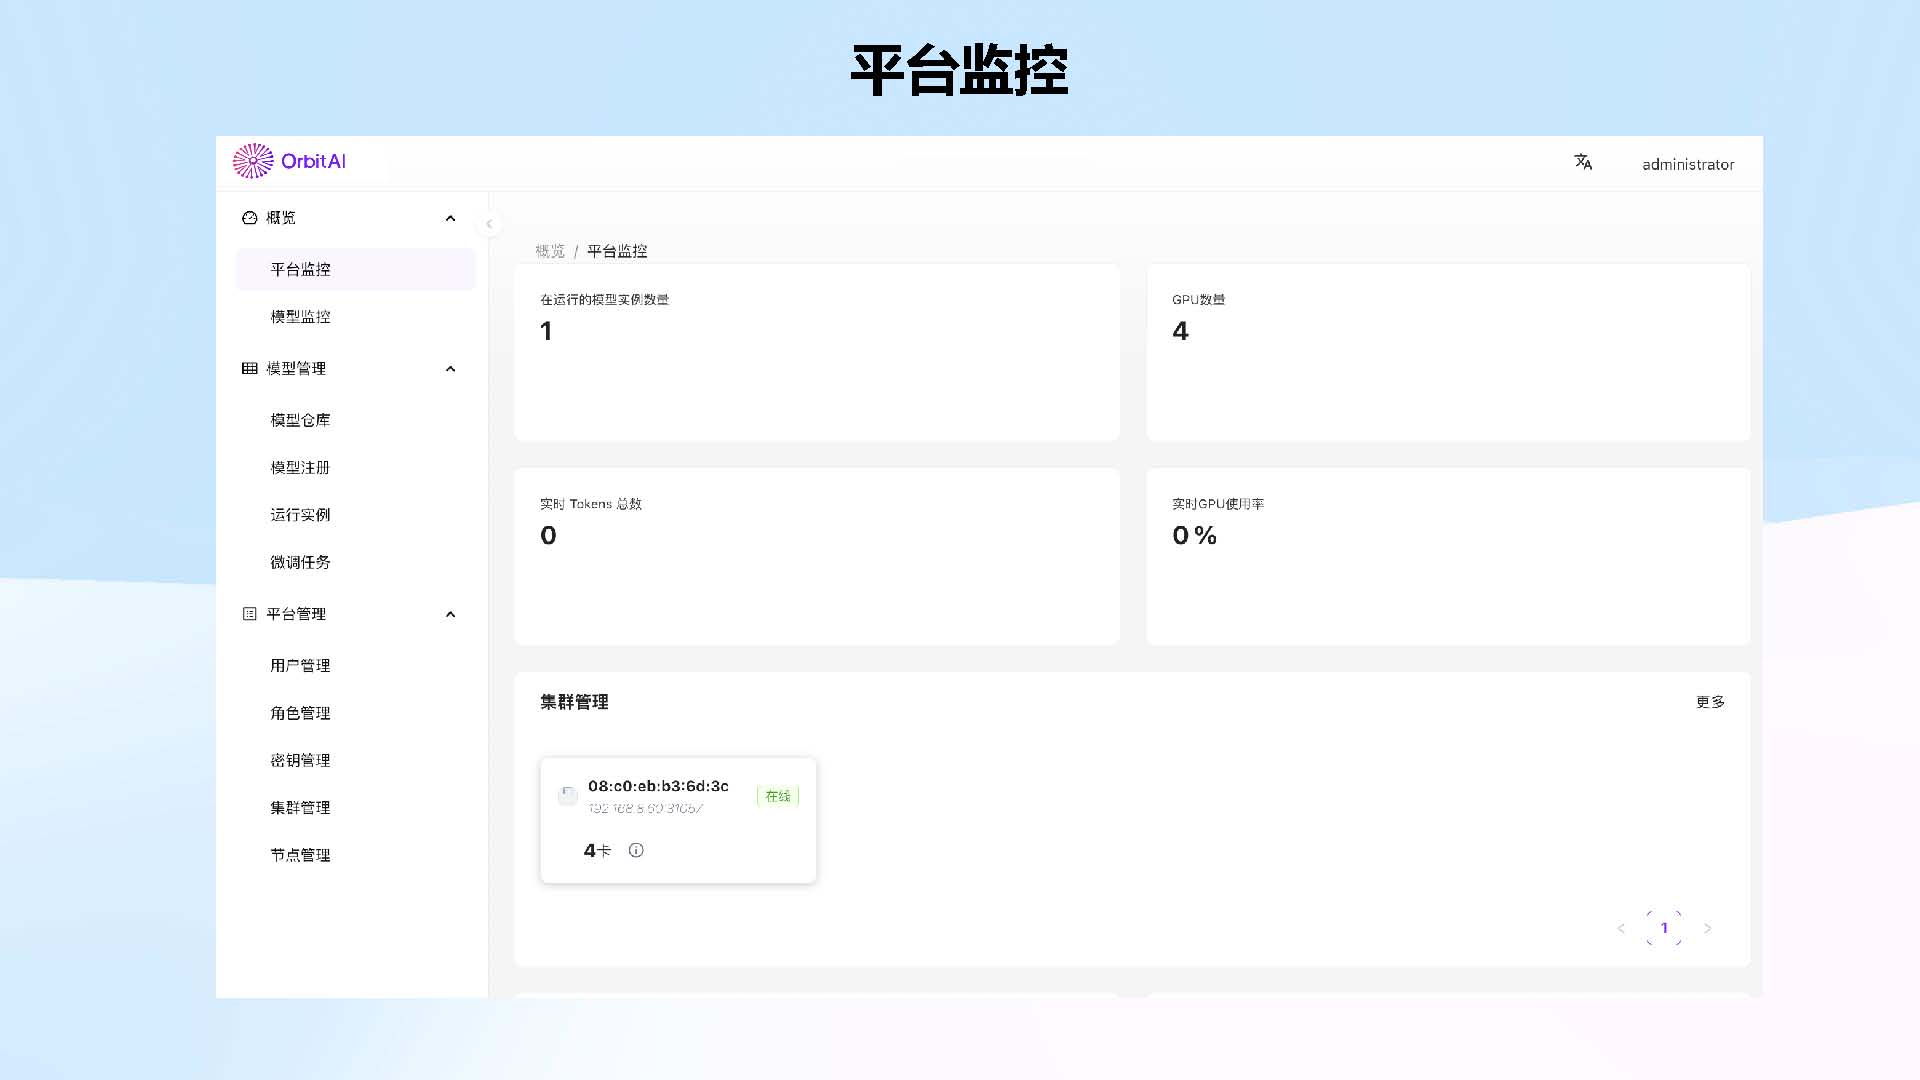Click the 更多 link in 集群管理
The image size is (1920, 1080).
coord(1710,702)
